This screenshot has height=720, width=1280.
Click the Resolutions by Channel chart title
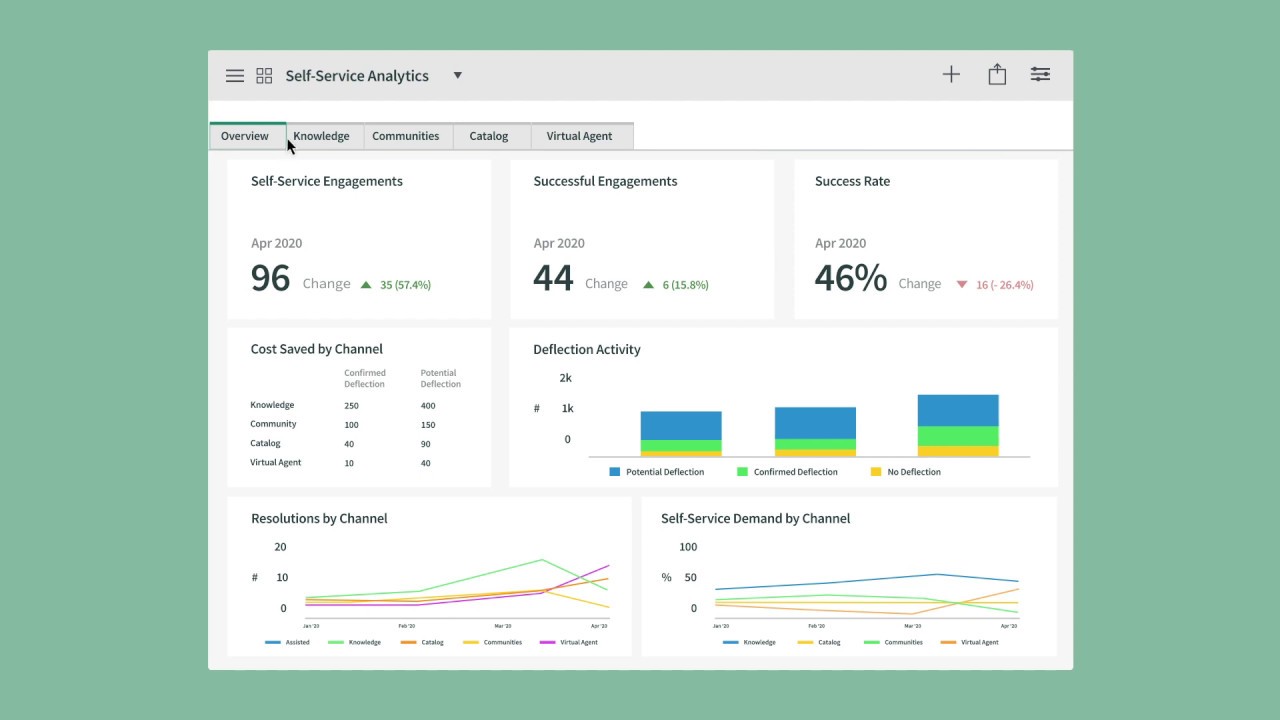[x=319, y=518]
